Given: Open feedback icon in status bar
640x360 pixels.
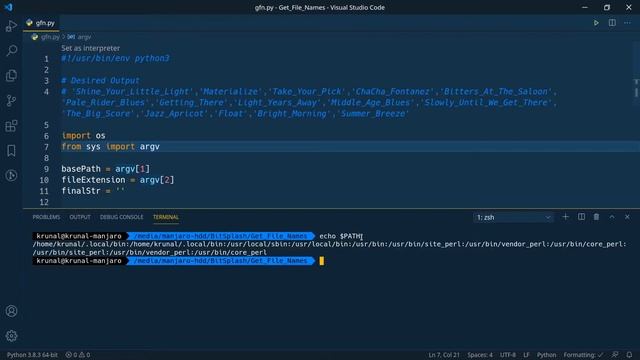Looking at the screenshot, I should [615, 355].
